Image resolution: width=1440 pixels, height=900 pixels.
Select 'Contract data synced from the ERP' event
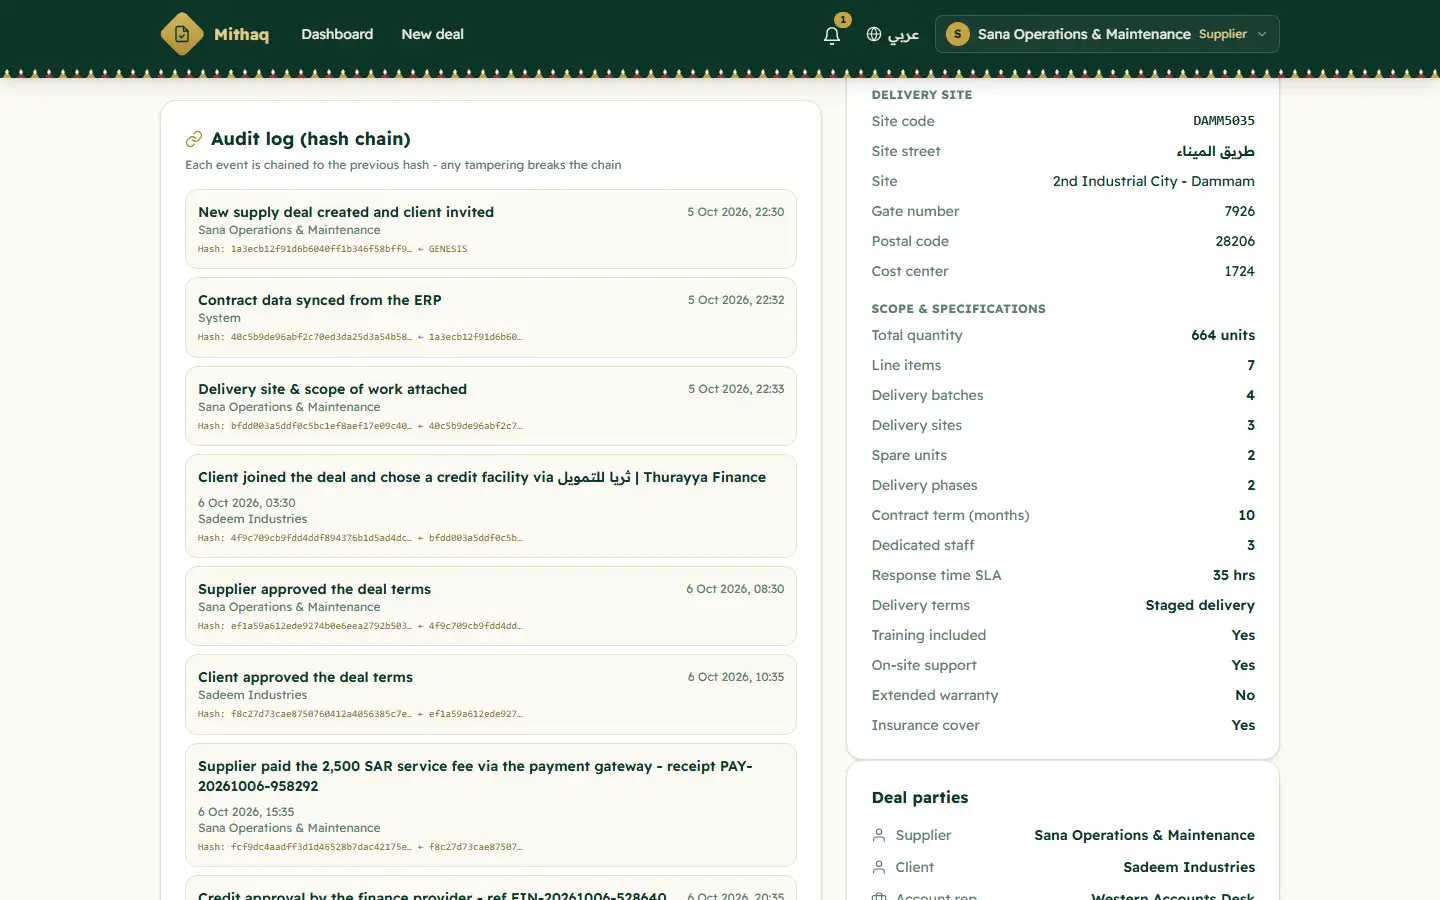click(x=491, y=317)
